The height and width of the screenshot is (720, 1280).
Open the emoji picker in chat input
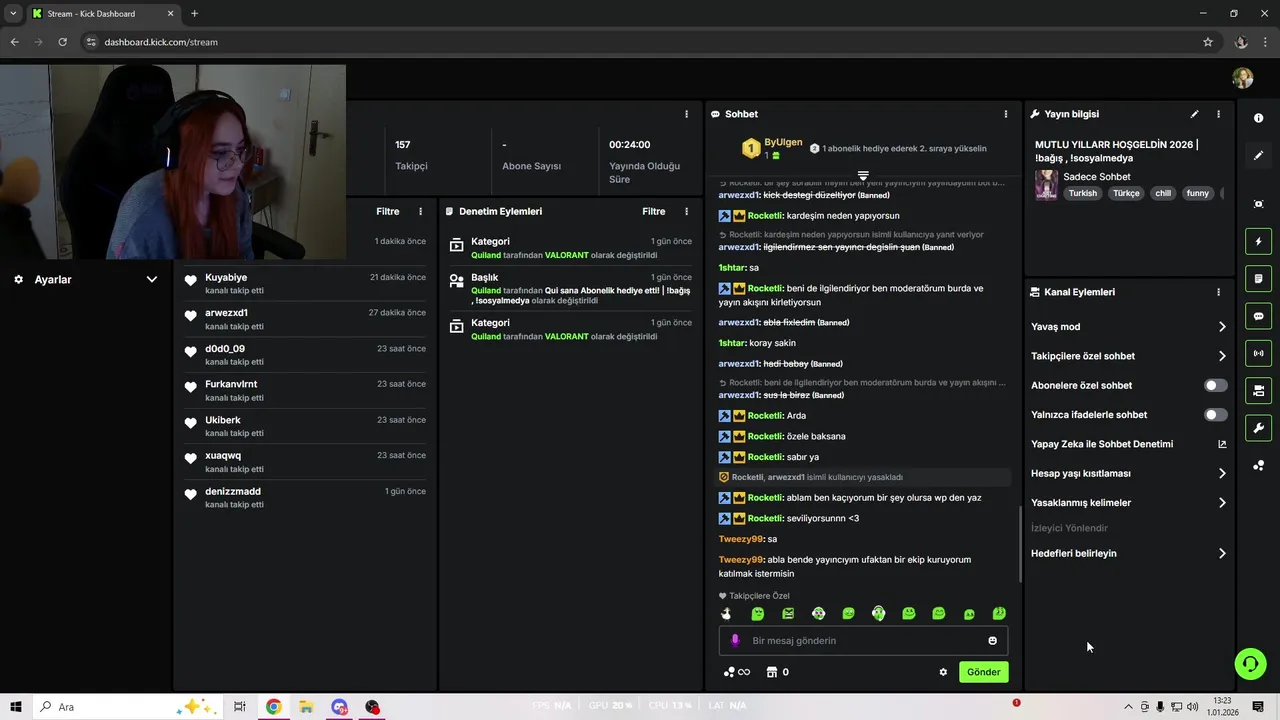tap(992, 641)
